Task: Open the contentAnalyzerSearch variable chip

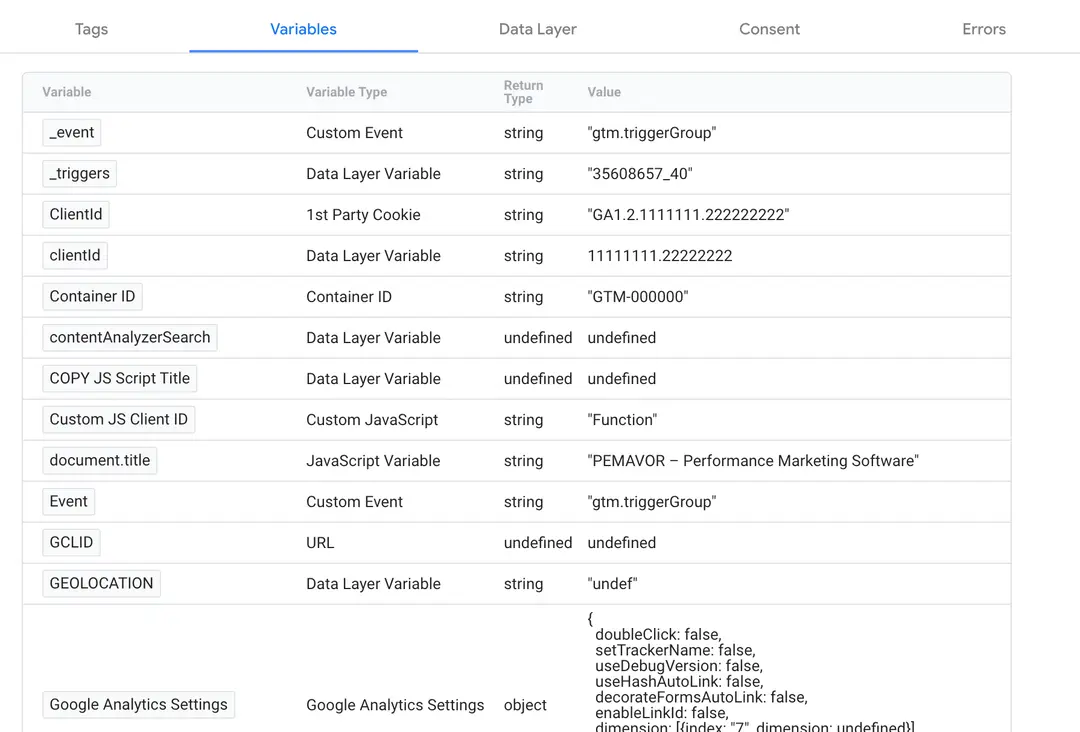Action: coord(129,337)
